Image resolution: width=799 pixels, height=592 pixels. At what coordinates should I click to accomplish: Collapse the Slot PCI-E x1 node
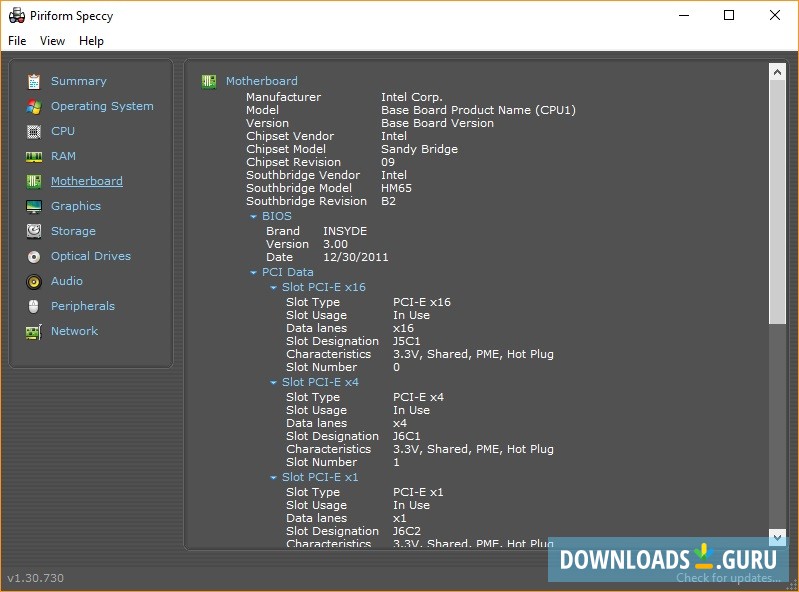[273, 477]
